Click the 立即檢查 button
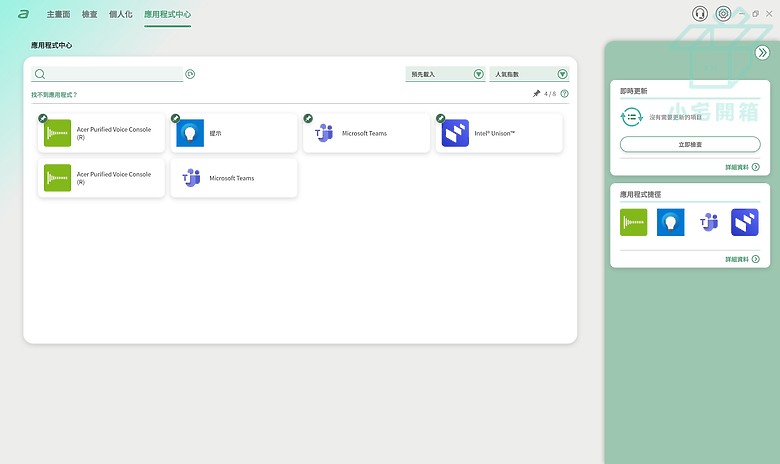 click(x=690, y=144)
